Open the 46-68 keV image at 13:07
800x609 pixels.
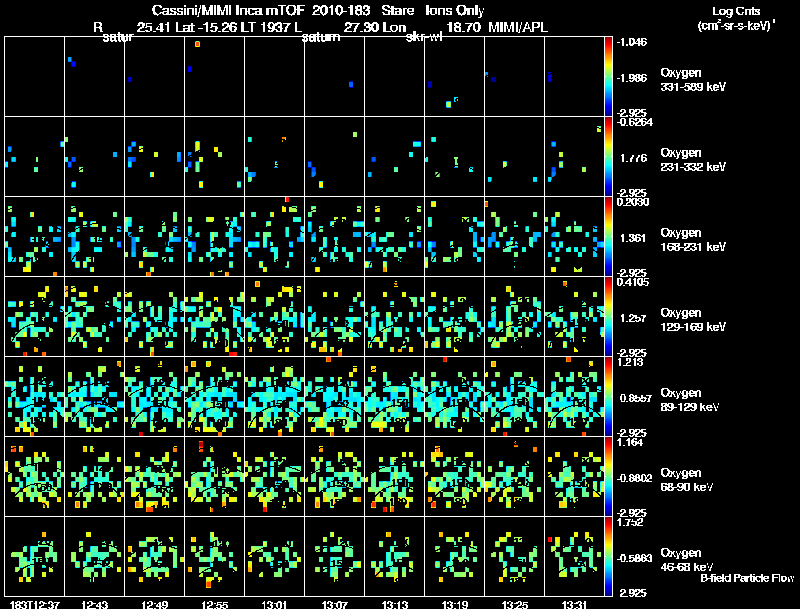[x=335, y=556]
